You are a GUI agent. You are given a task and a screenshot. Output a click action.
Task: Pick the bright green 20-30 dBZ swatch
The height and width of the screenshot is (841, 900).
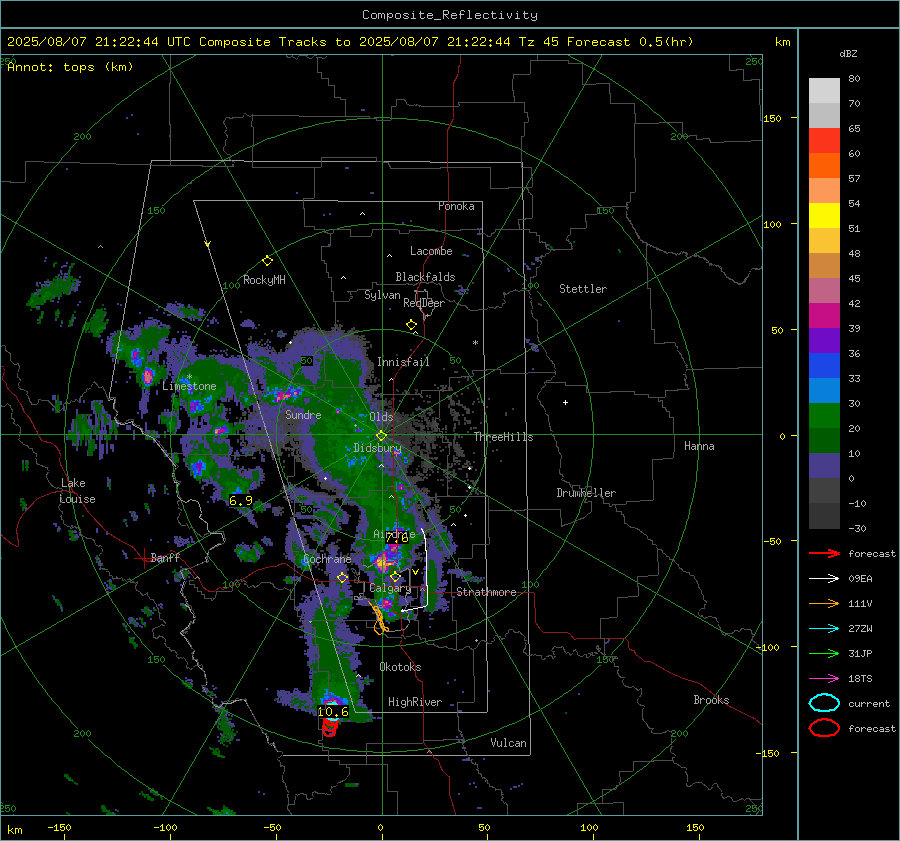pyautogui.click(x=824, y=416)
